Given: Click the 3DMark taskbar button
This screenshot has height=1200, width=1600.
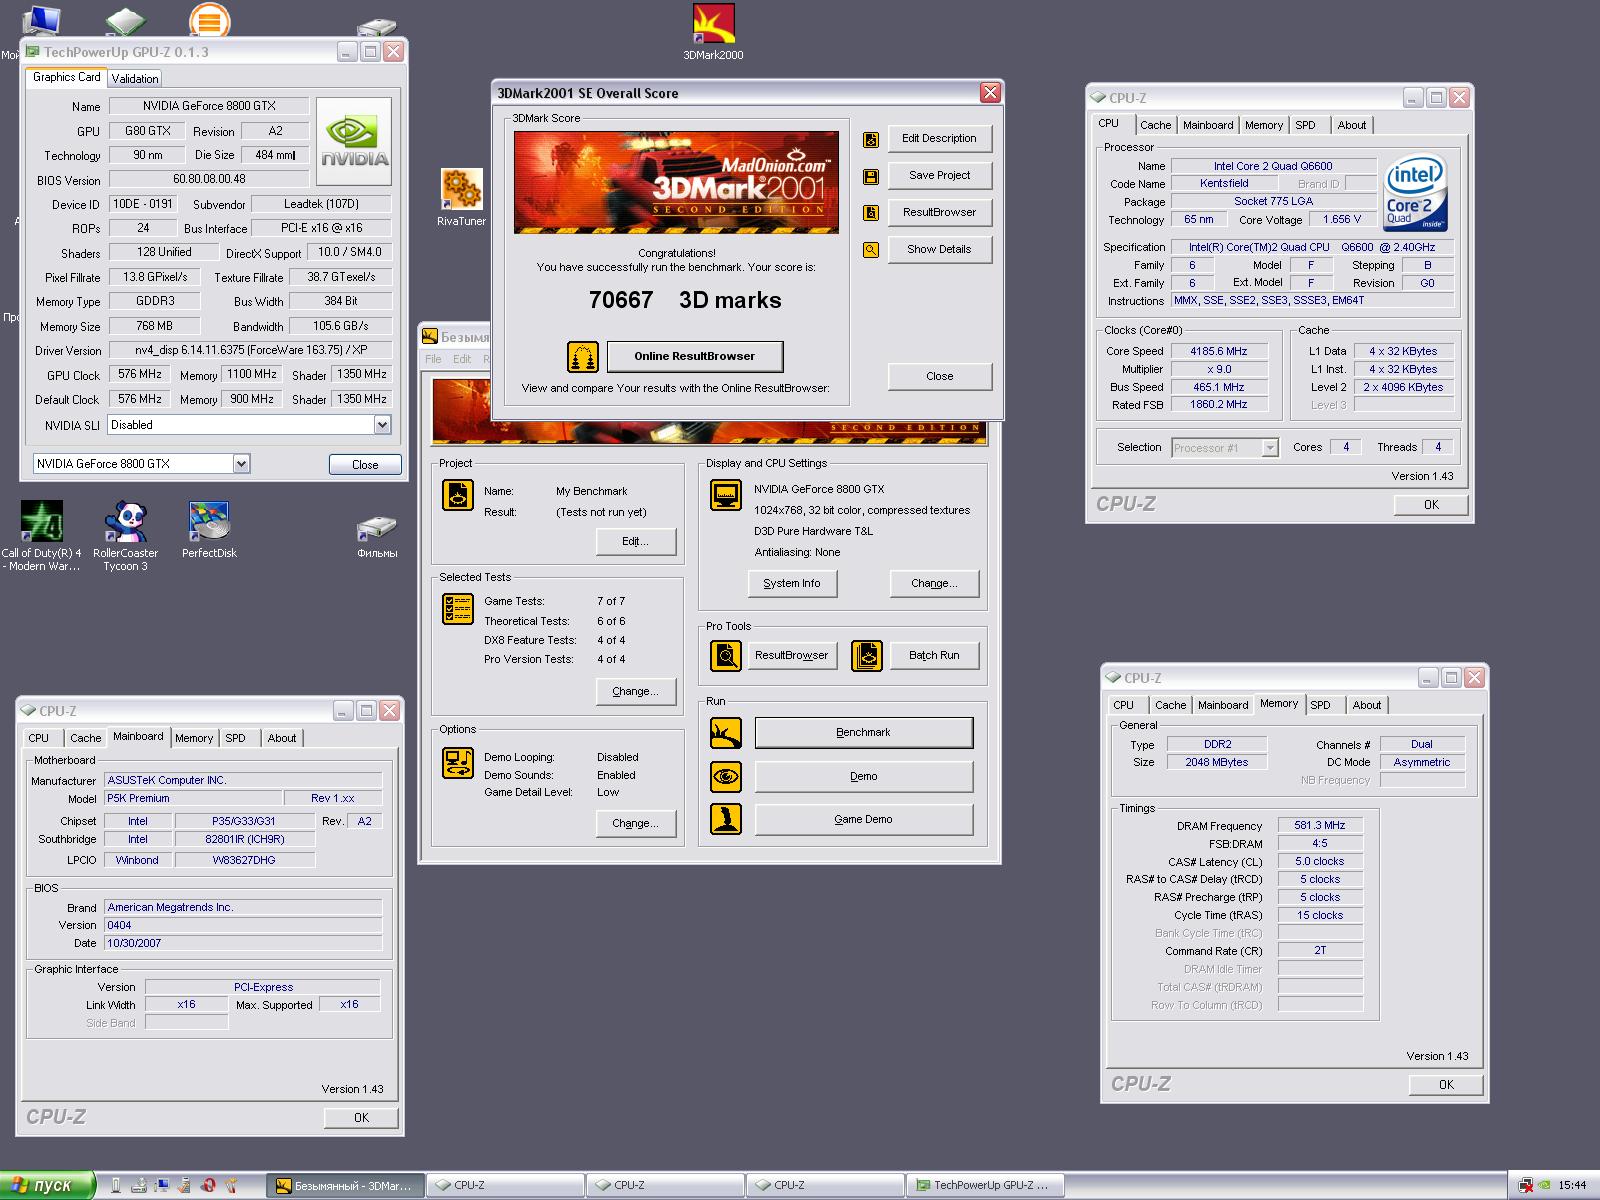Looking at the screenshot, I should click(x=345, y=1185).
